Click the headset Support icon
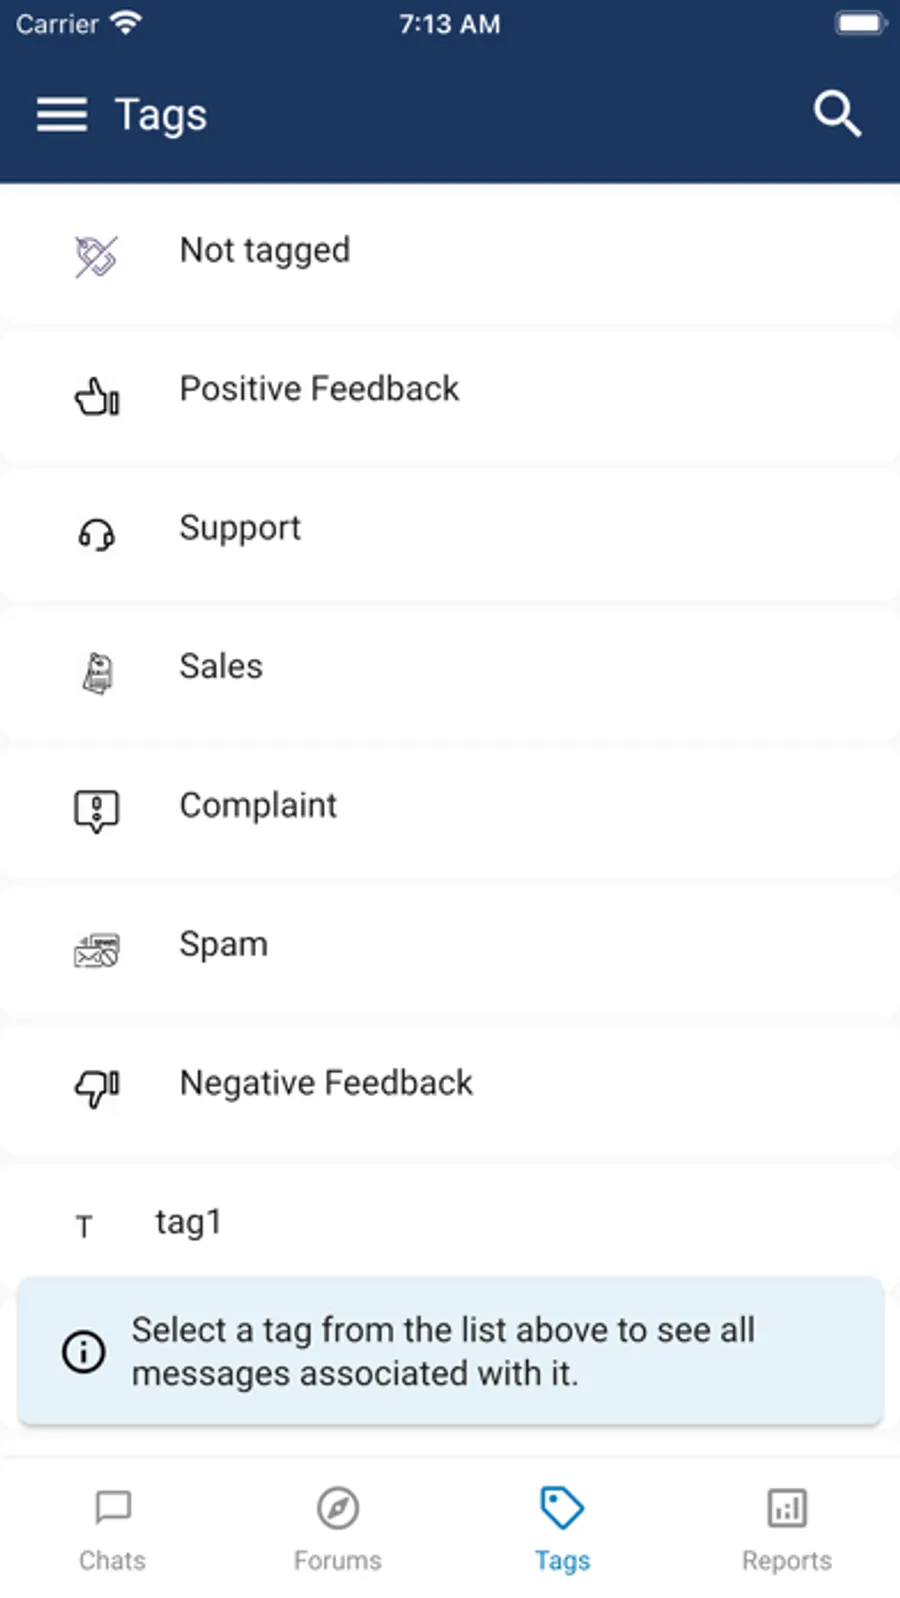Viewport: 900px width, 1598px height. click(x=97, y=536)
